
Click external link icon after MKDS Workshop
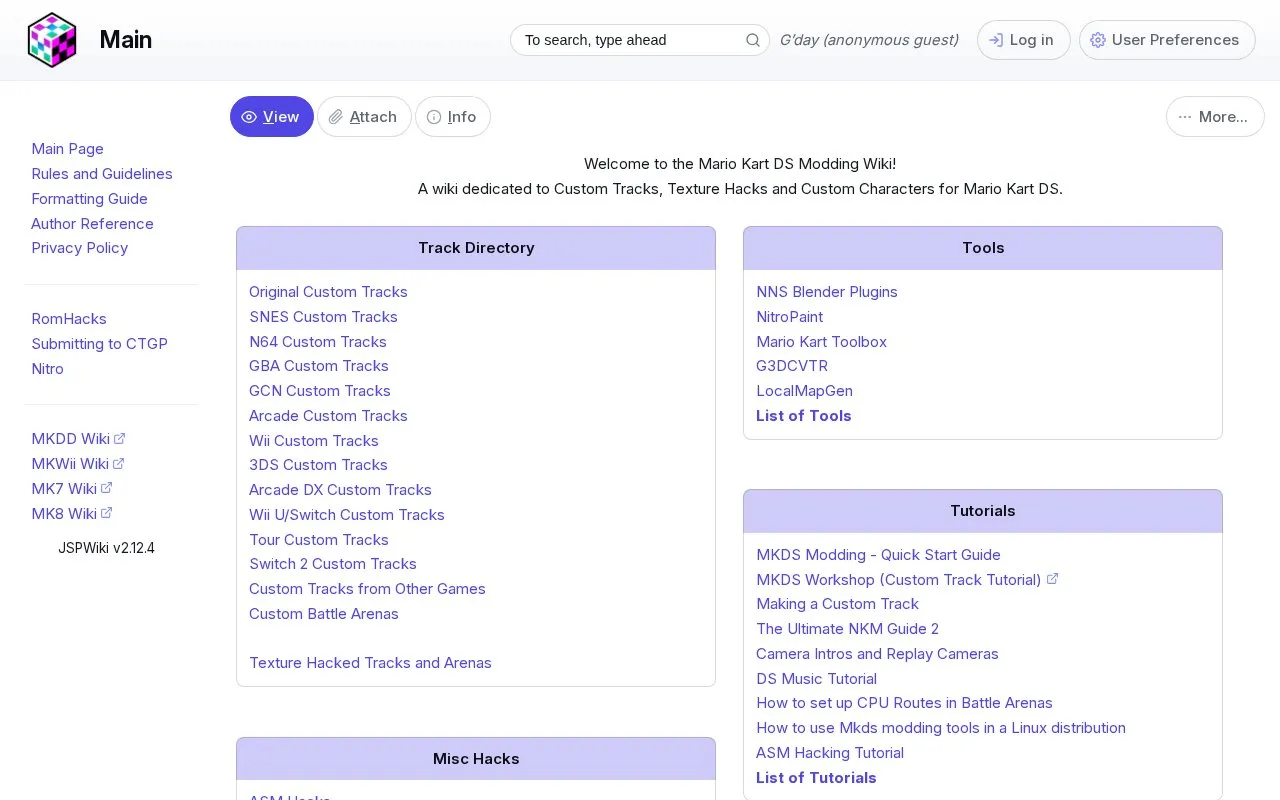click(x=1052, y=579)
